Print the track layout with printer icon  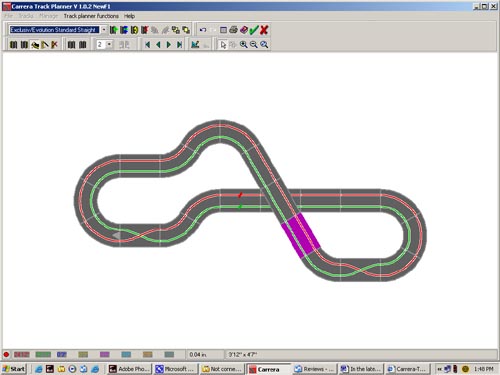tap(233, 30)
